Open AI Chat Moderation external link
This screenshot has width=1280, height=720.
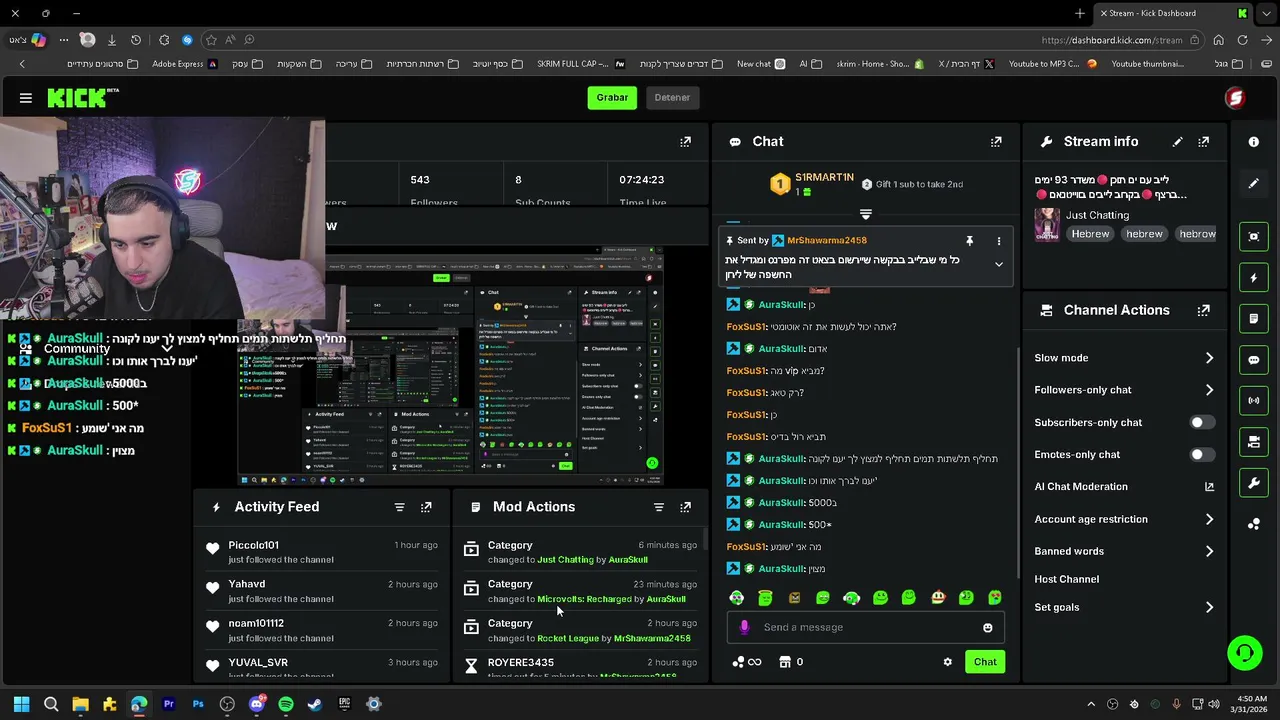point(1209,487)
